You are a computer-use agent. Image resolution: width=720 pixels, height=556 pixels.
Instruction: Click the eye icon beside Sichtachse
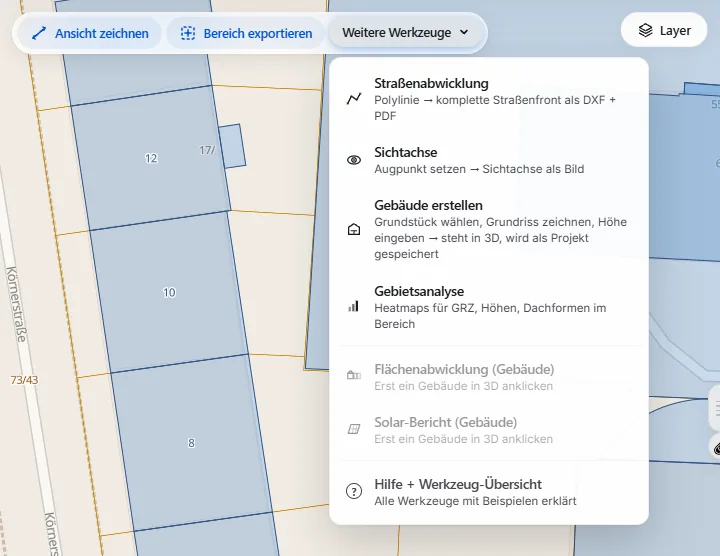click(x=354, y=160)
